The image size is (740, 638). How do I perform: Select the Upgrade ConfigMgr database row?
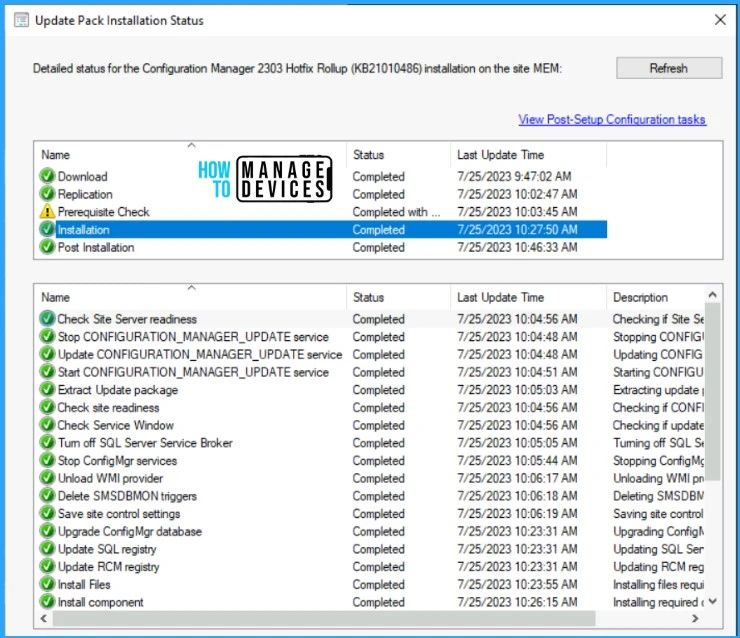[370, 531]
